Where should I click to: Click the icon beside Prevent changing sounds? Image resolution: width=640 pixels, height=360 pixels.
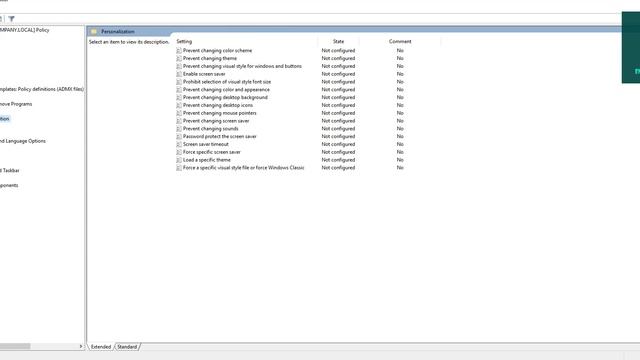(x=179, y=129)
